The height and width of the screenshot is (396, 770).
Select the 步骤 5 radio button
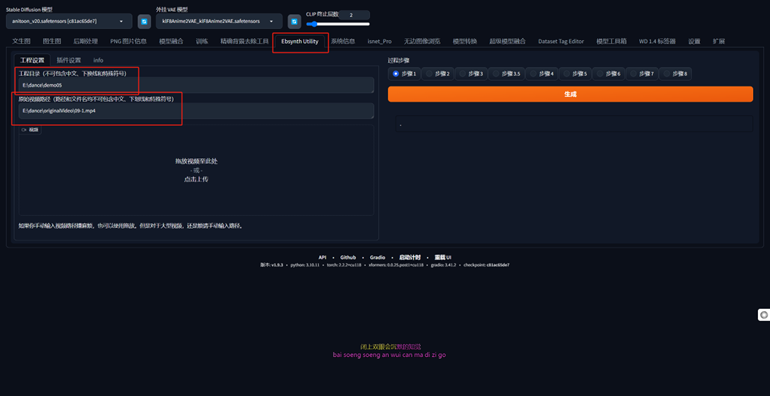pyautogui.click(x=575, y=74)
